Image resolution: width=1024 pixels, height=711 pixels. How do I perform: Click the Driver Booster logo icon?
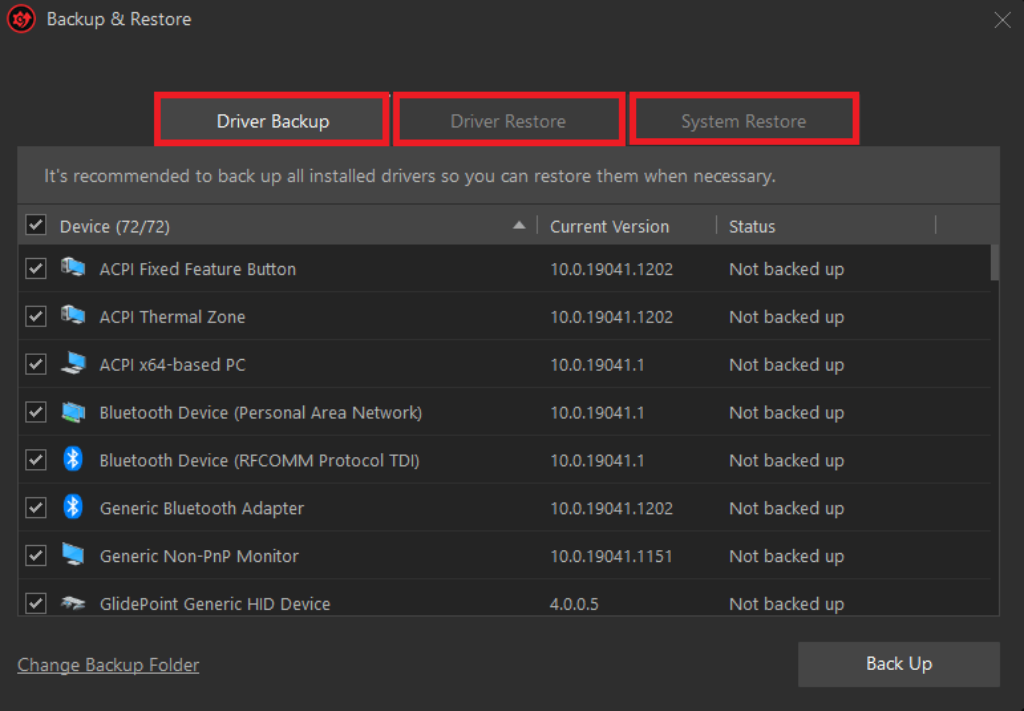coord(21,19)
